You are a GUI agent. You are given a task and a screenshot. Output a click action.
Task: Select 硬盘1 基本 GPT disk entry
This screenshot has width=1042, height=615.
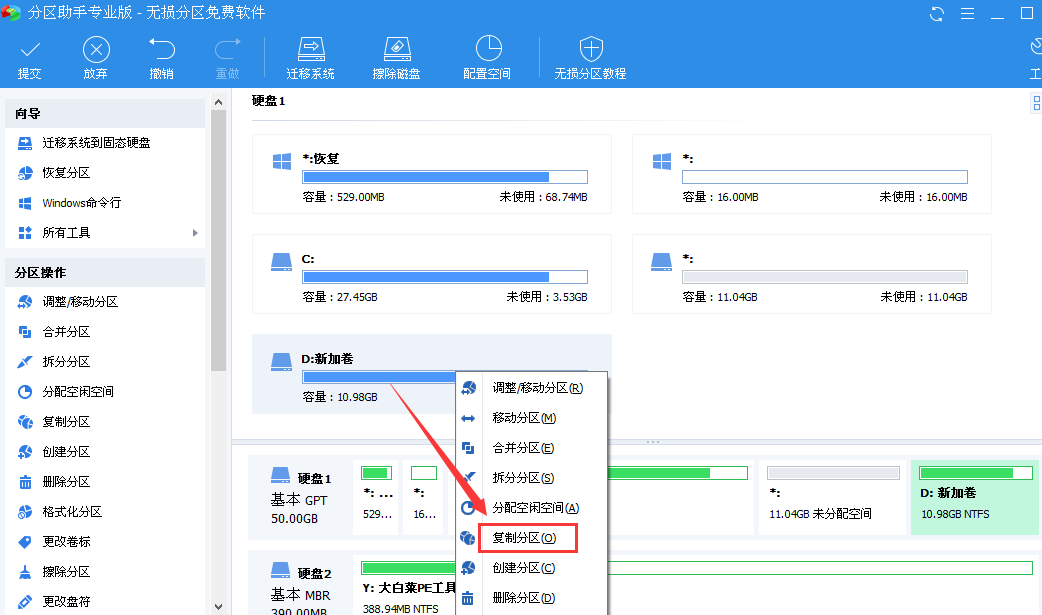click(x=300, y=496)
